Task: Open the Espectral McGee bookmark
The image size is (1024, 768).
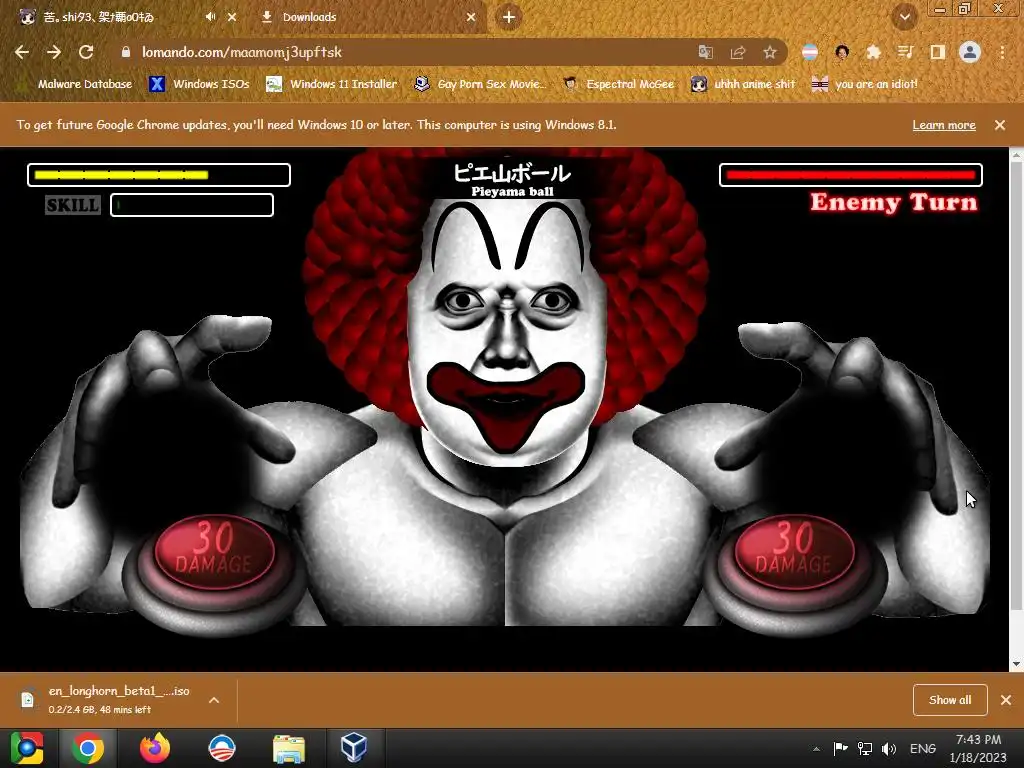Action: (618, 84)
